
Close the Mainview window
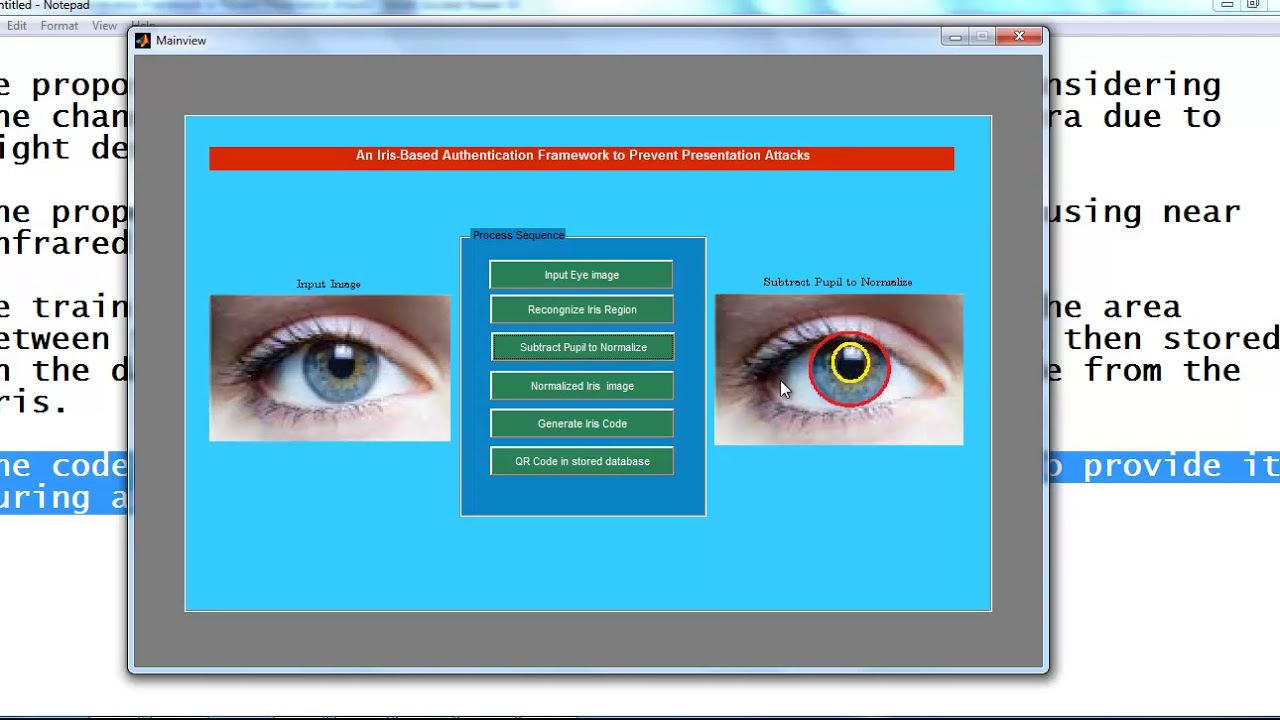click(x=1019, y=37)
